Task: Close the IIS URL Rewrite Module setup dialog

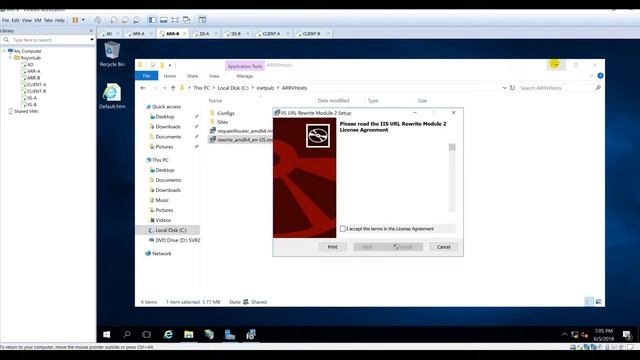Action: tap(453, 113)
